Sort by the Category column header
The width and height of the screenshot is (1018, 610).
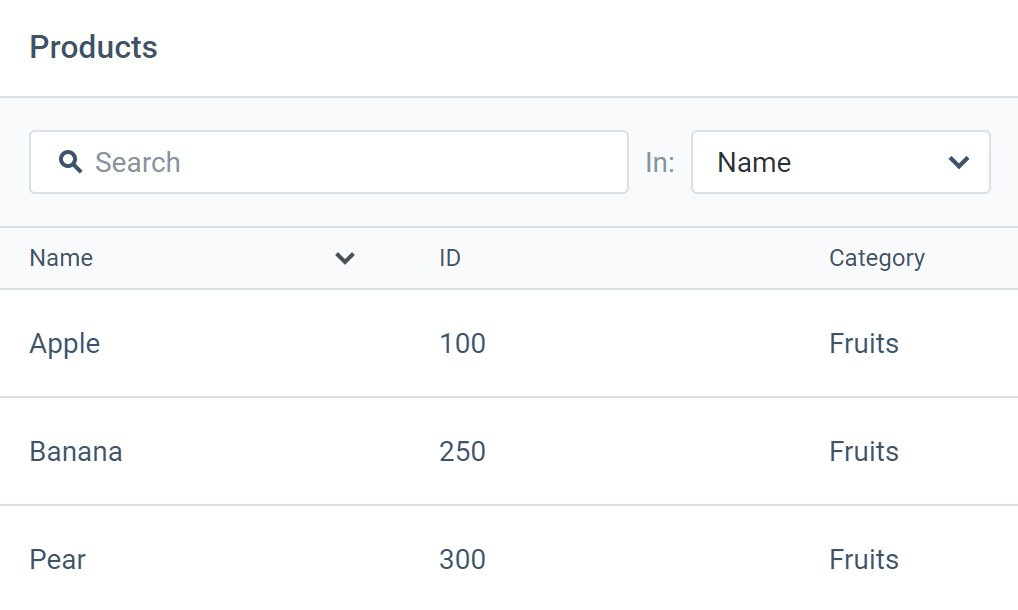tap(877, 258)
